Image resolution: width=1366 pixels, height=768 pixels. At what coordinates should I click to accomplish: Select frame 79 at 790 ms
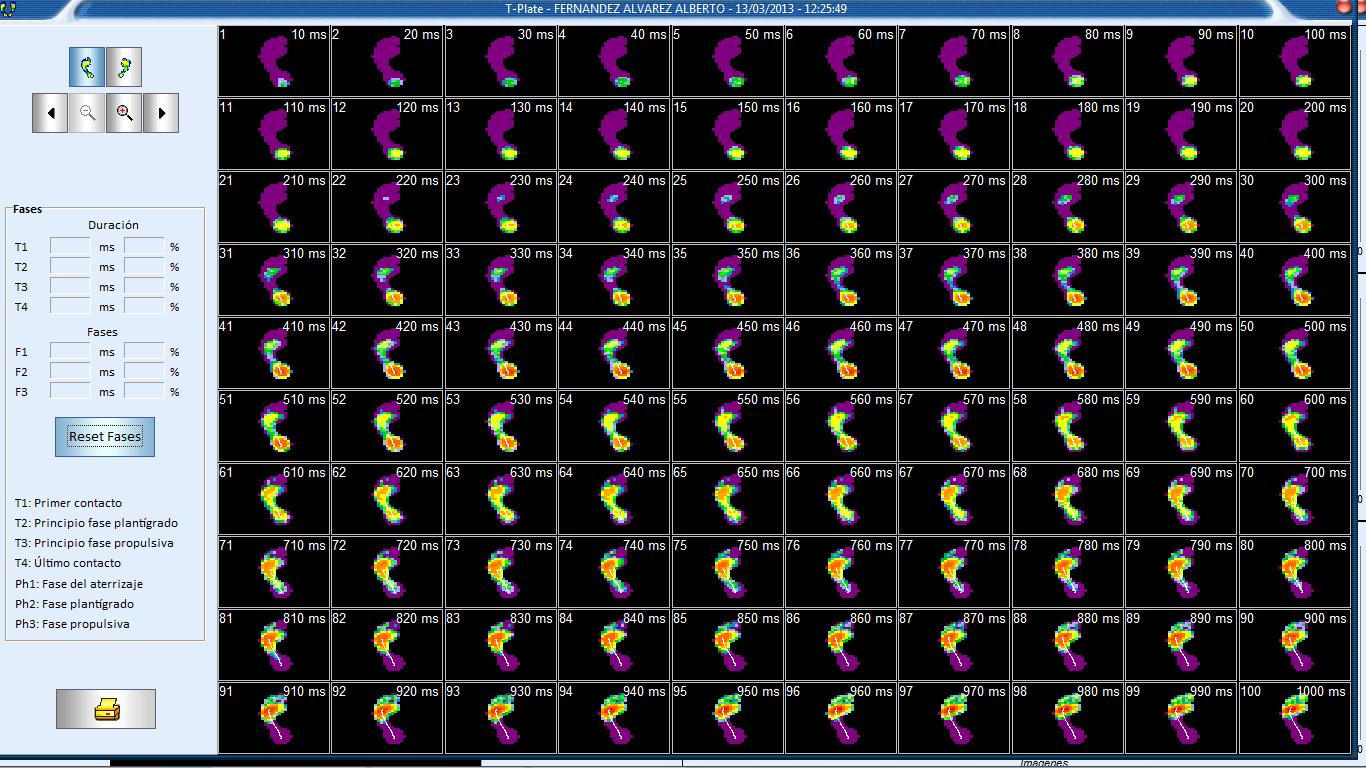click(x=1181, y=572)
